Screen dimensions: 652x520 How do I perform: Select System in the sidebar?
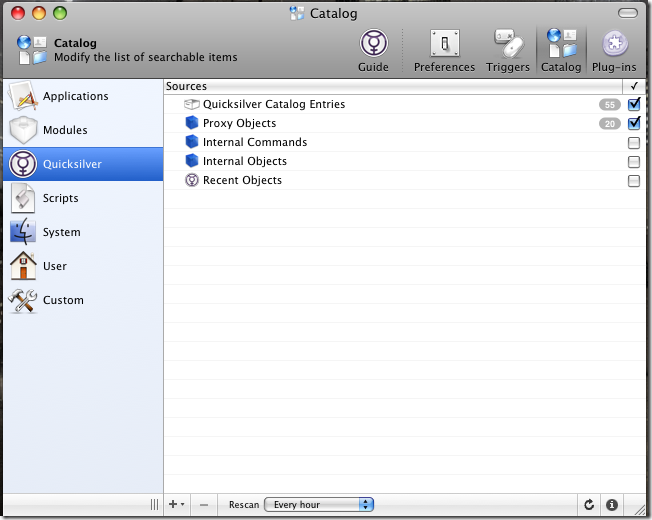[x=83, y=232]
